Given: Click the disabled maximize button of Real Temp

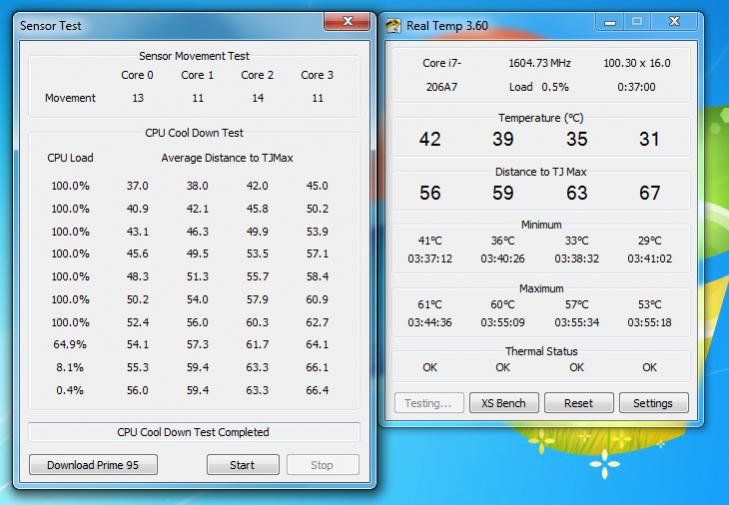Looking at the screenshot, I should (x=637, y=22).
